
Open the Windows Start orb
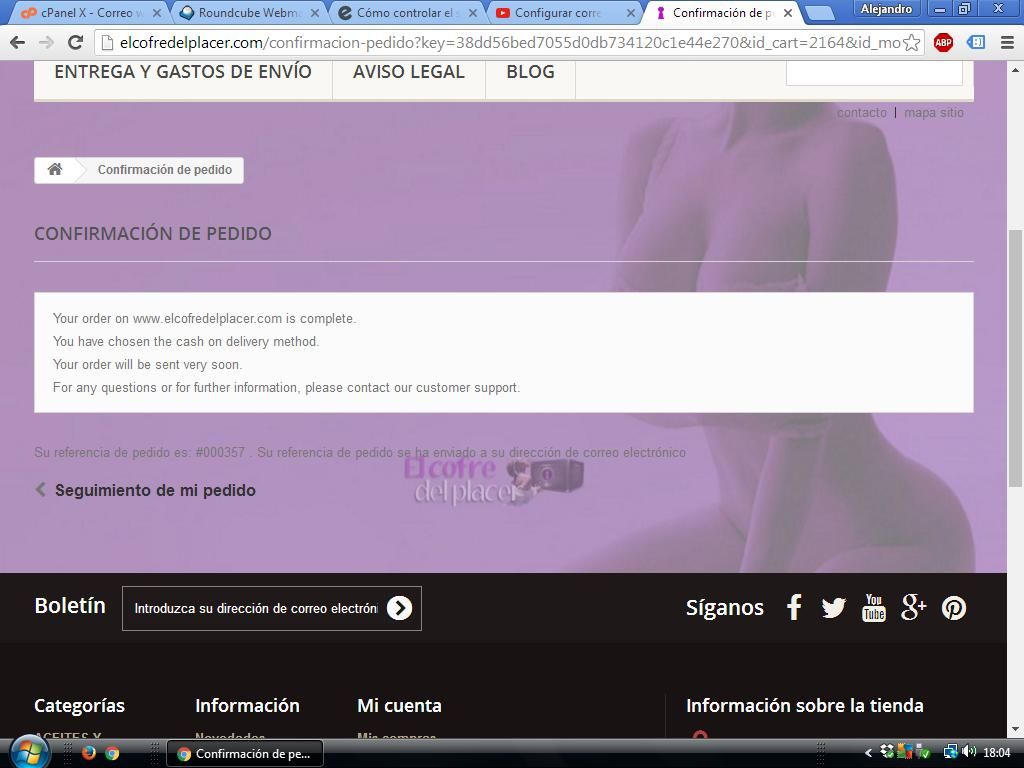(x=29, y=752)
